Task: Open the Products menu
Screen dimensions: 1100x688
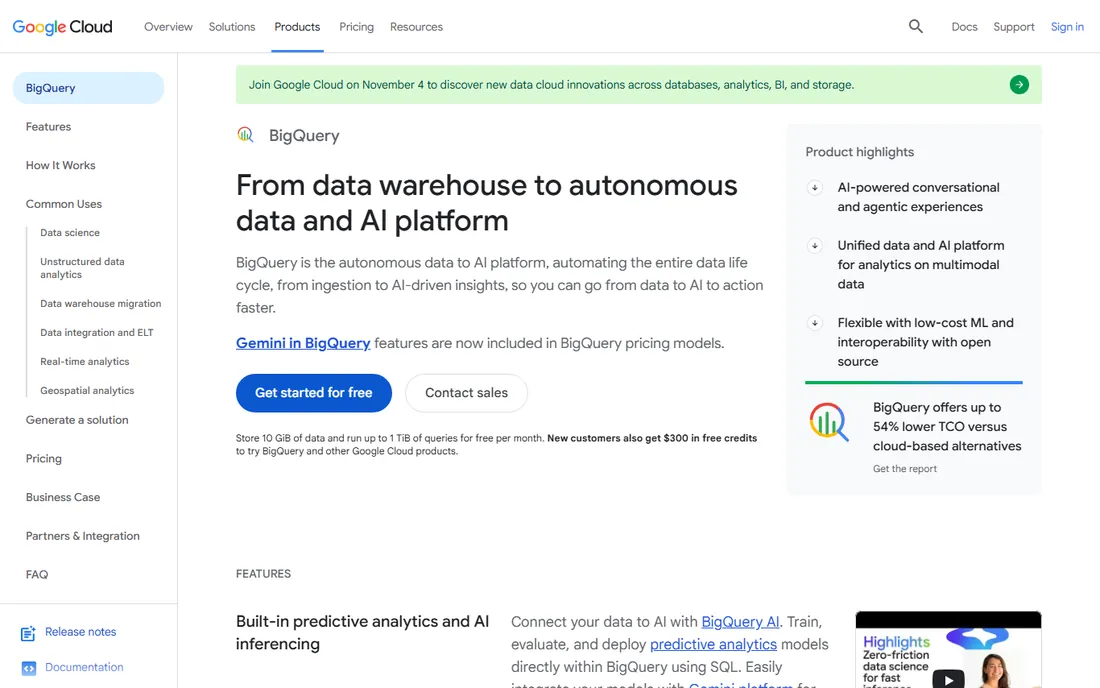Action: click(297, 27)
